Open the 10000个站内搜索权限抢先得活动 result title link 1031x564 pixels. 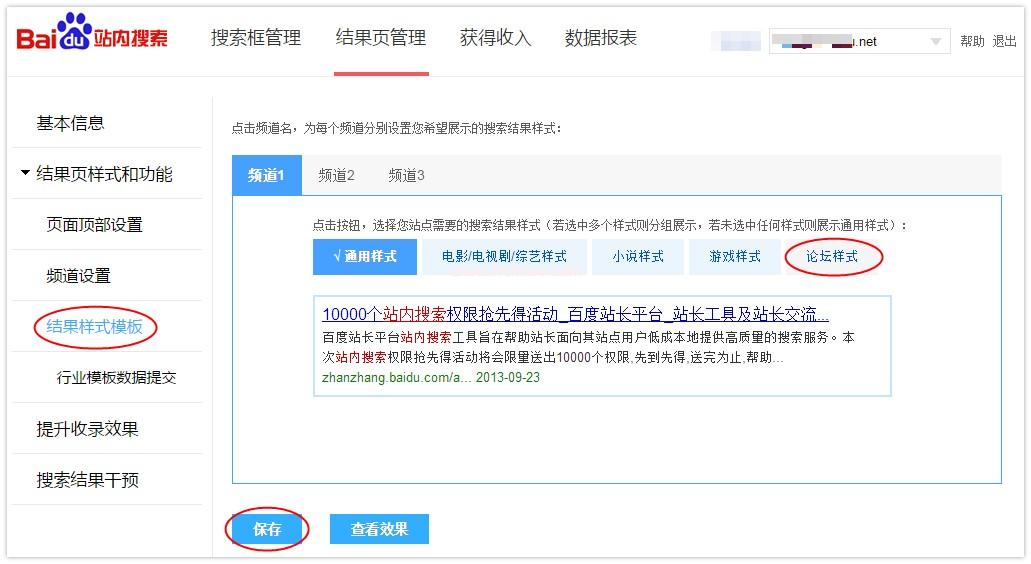pyautogui.click(x=575, y=314)
